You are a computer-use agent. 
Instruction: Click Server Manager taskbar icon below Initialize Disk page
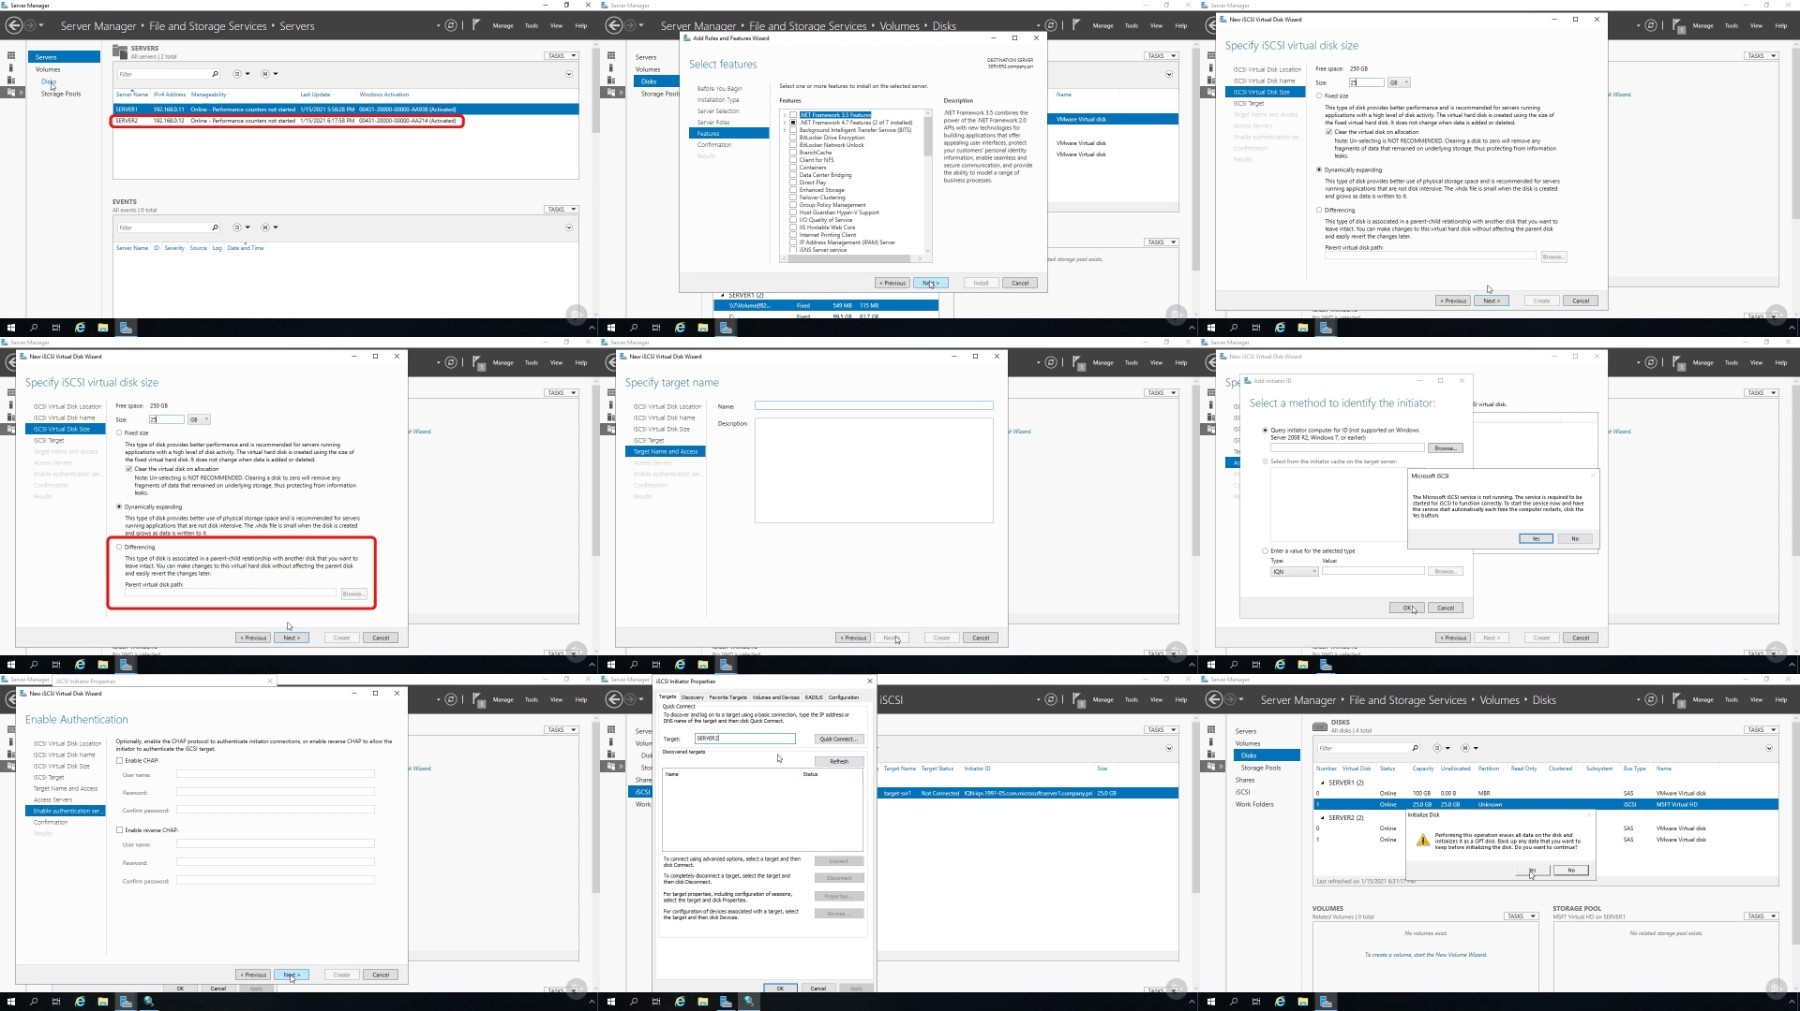coord(1326,1001)
